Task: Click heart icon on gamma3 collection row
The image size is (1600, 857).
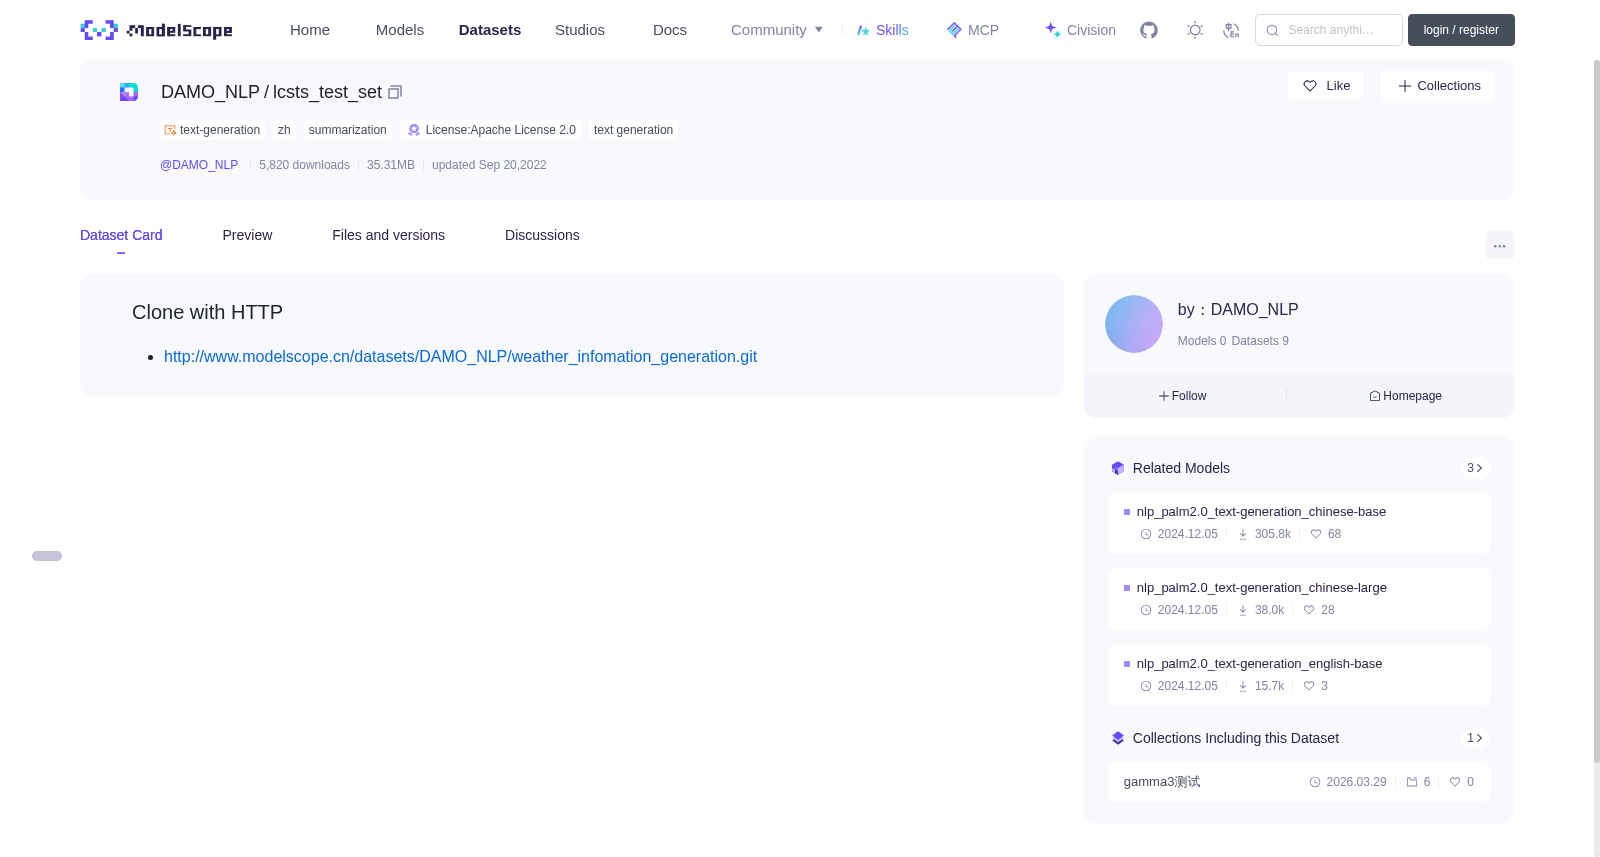Action: [x=1455, y=782]
